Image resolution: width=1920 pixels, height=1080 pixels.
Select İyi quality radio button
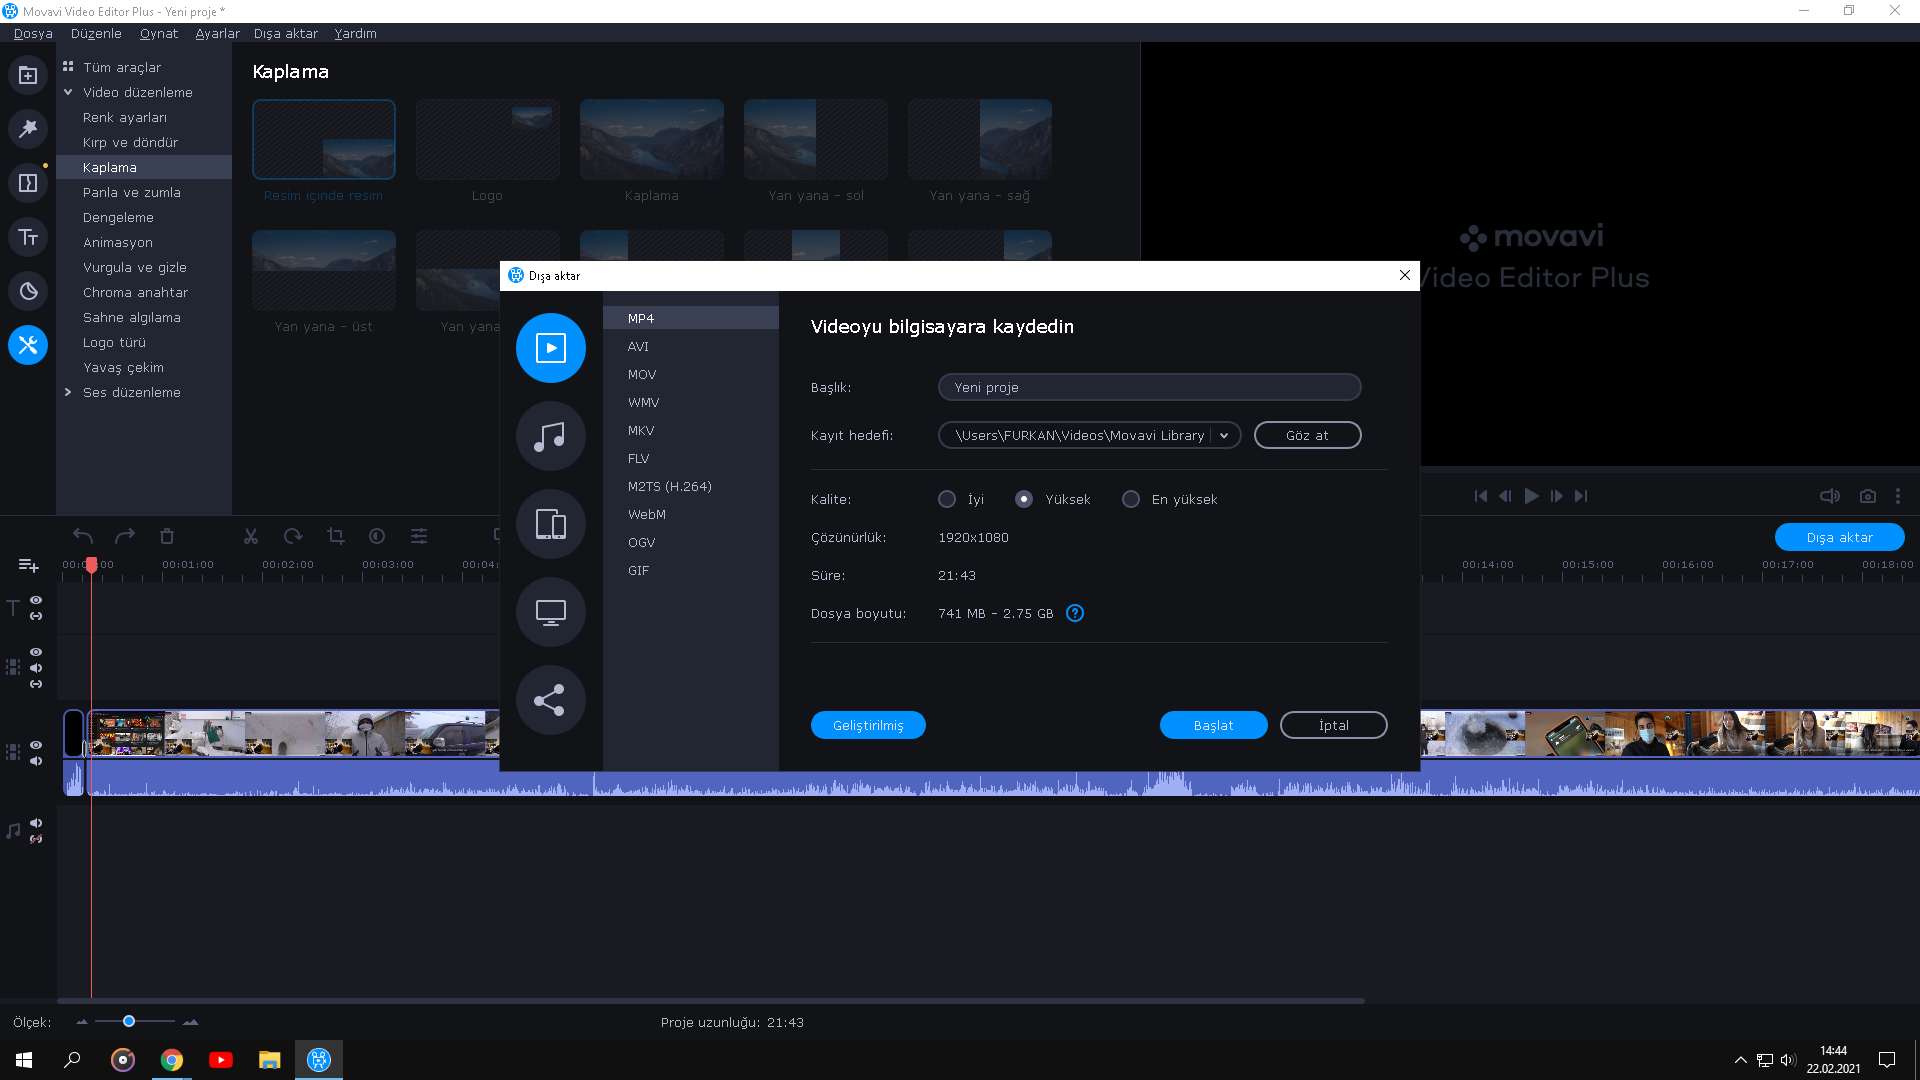(x=946, y=499)
